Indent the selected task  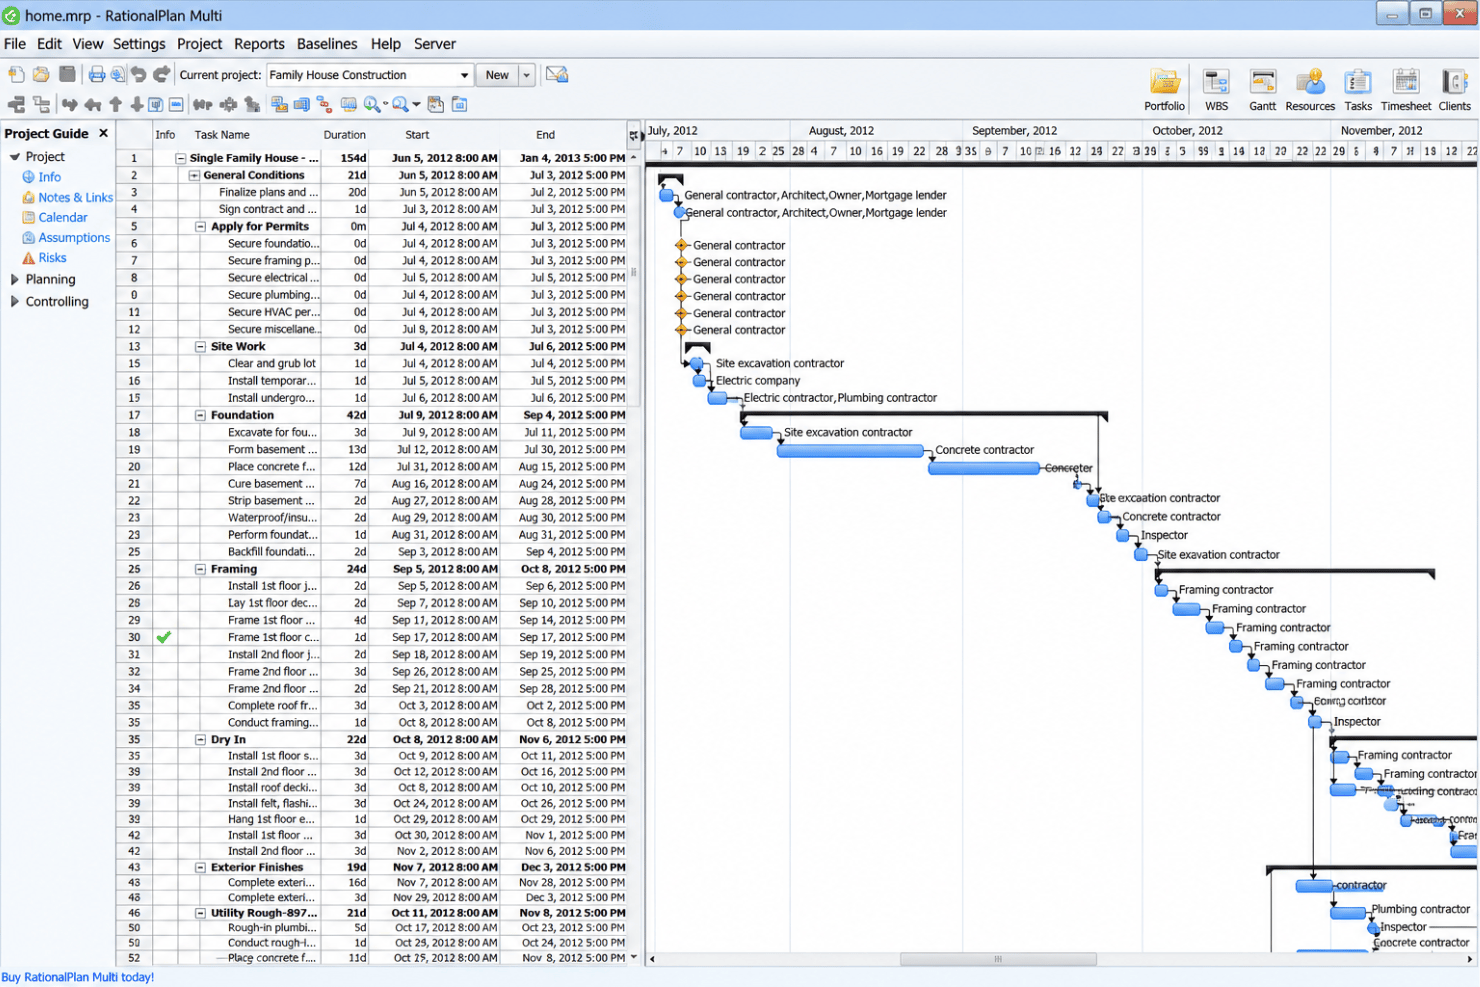click(70, 105)
